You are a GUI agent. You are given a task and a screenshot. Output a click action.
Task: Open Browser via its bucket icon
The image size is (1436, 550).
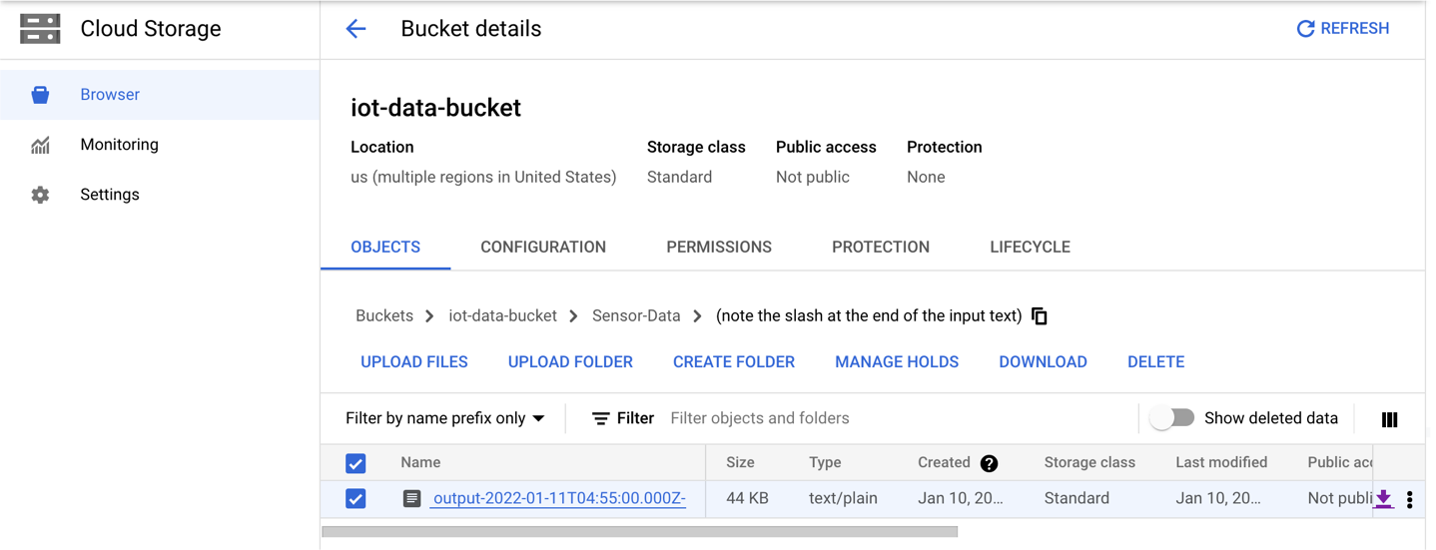point(40,95)
